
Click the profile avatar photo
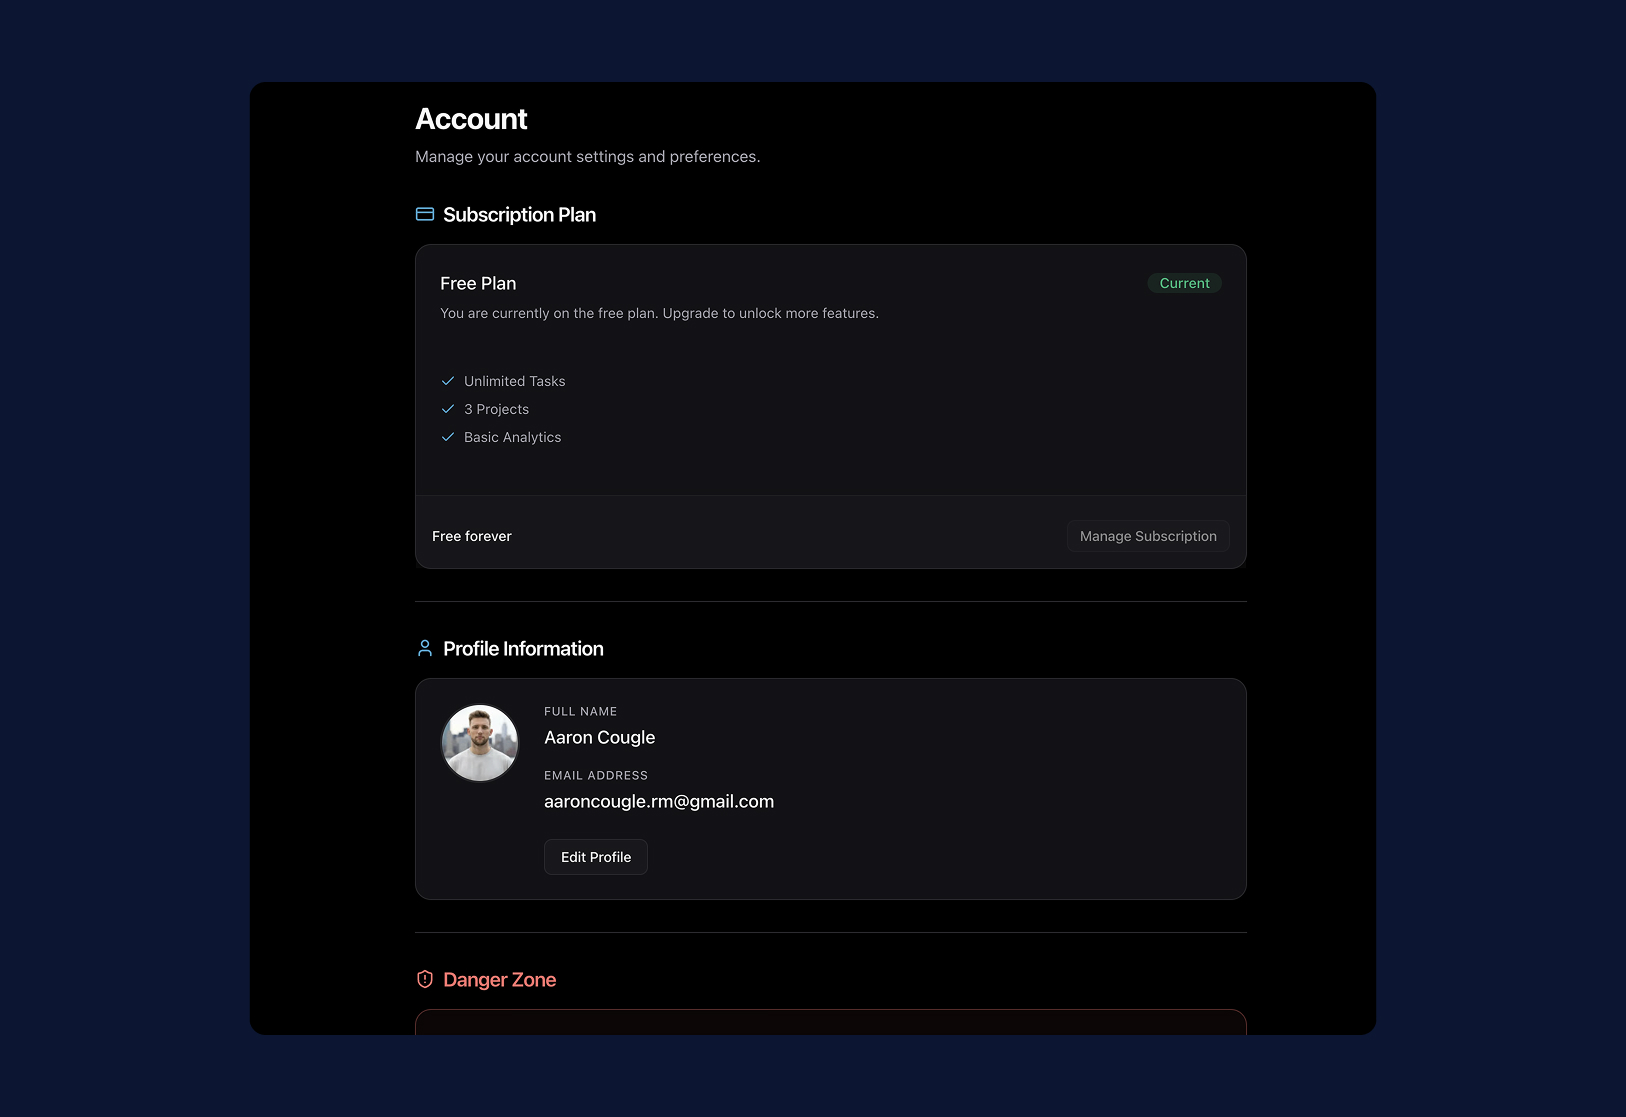[480, 743]
